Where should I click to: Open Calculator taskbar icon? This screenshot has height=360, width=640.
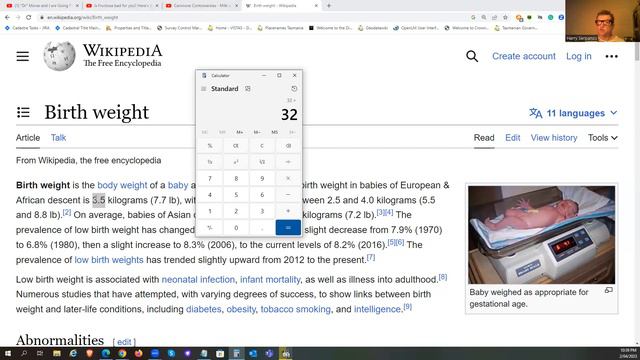[x=236, y=353]
